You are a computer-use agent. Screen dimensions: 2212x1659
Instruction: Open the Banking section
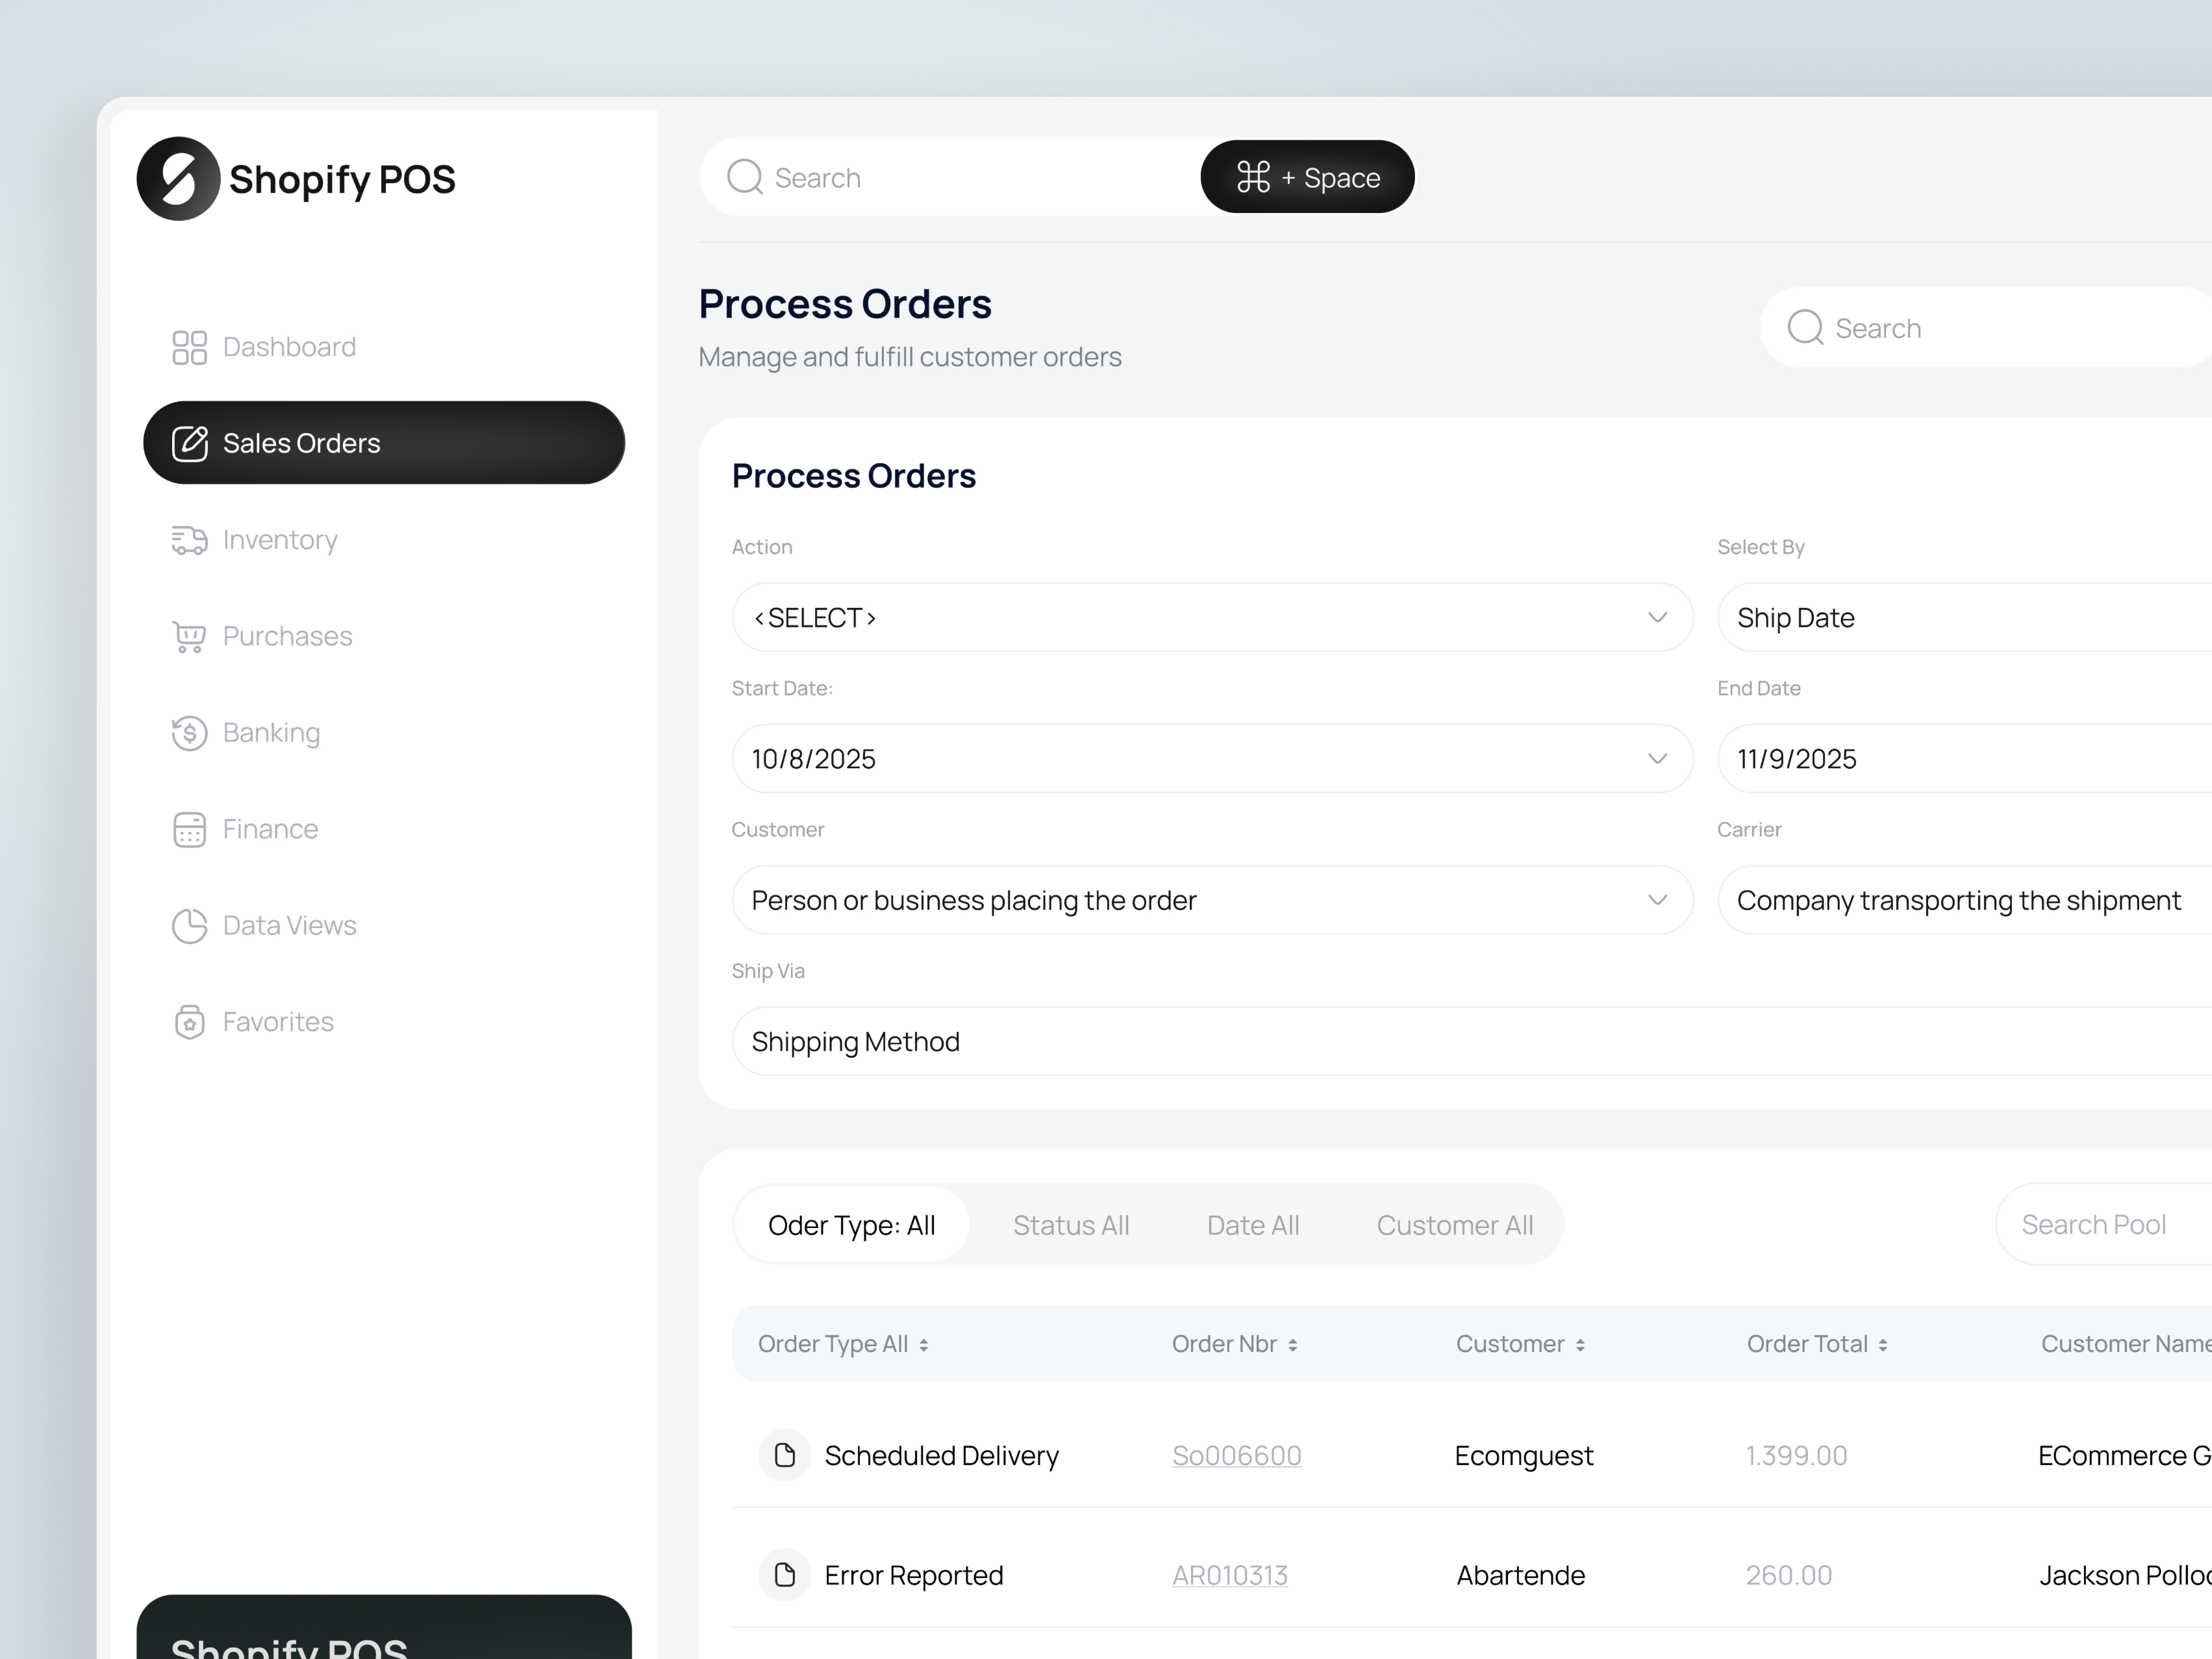pyautogui.click(x=384, y=733)
